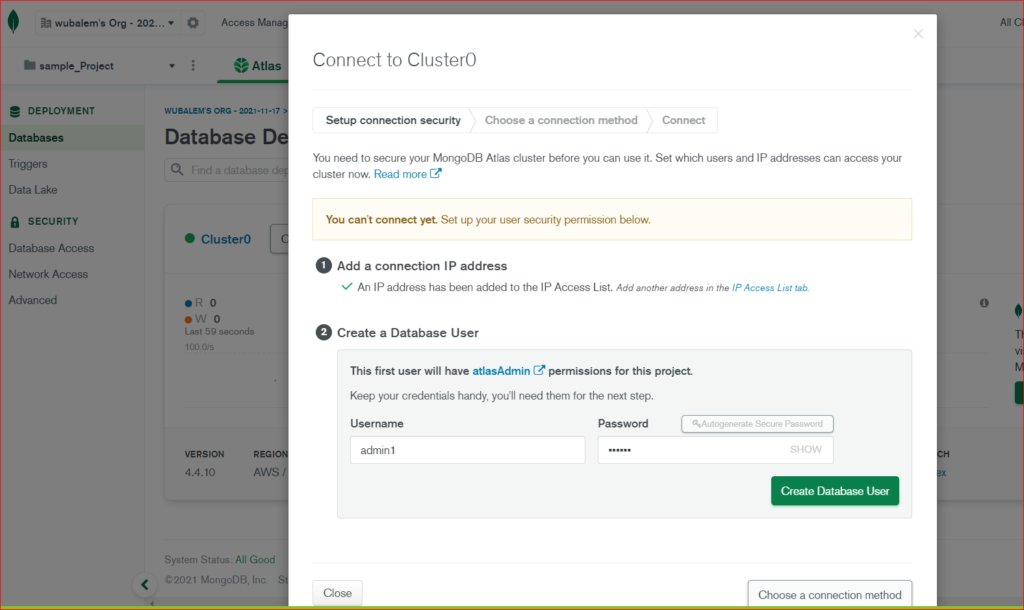
Task: Select Databases in the Deployment sidebar
Action: tap(34, 137)
